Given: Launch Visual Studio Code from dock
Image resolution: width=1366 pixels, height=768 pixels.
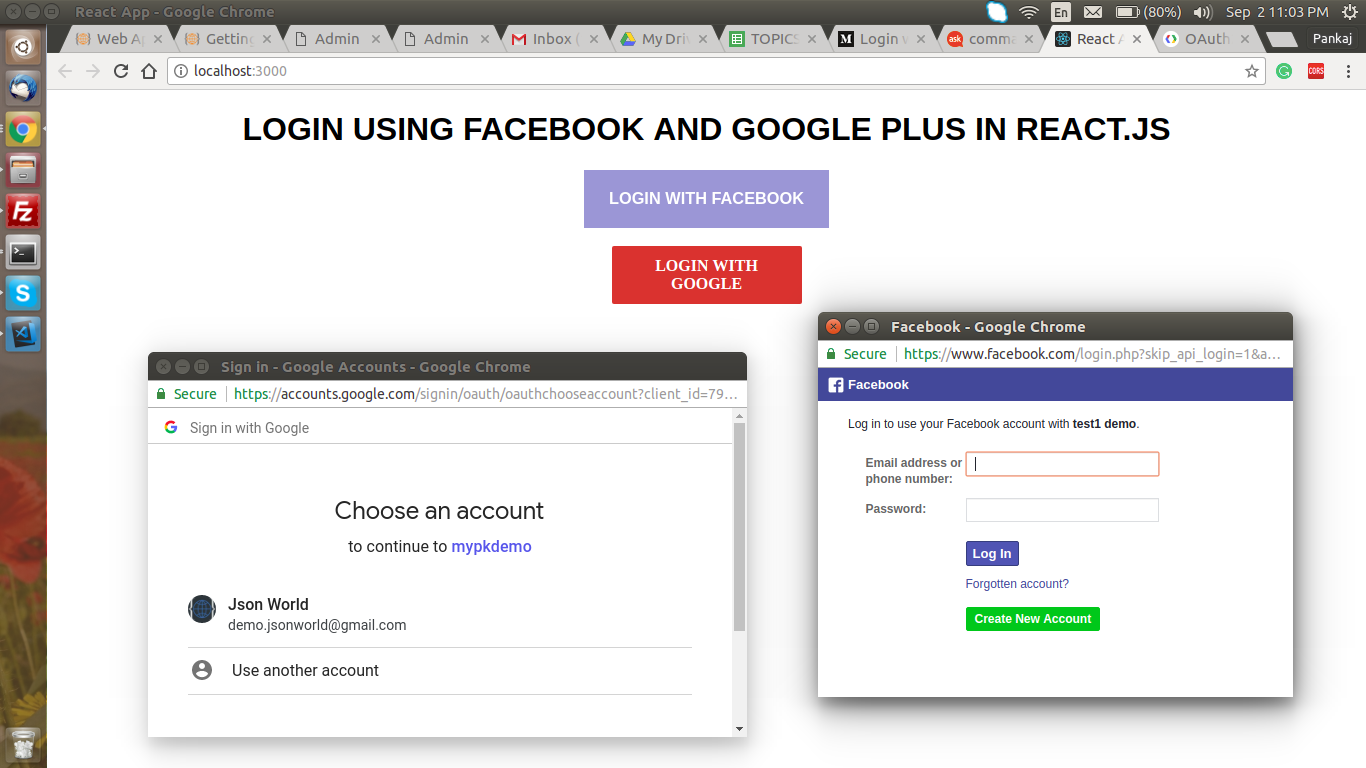Looking at the screenshot, I should [23, 334].
